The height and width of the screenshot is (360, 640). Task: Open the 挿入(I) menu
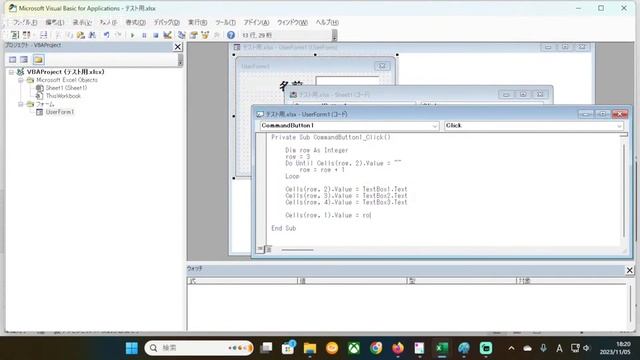pyautogui.click(x=108, y=22)
